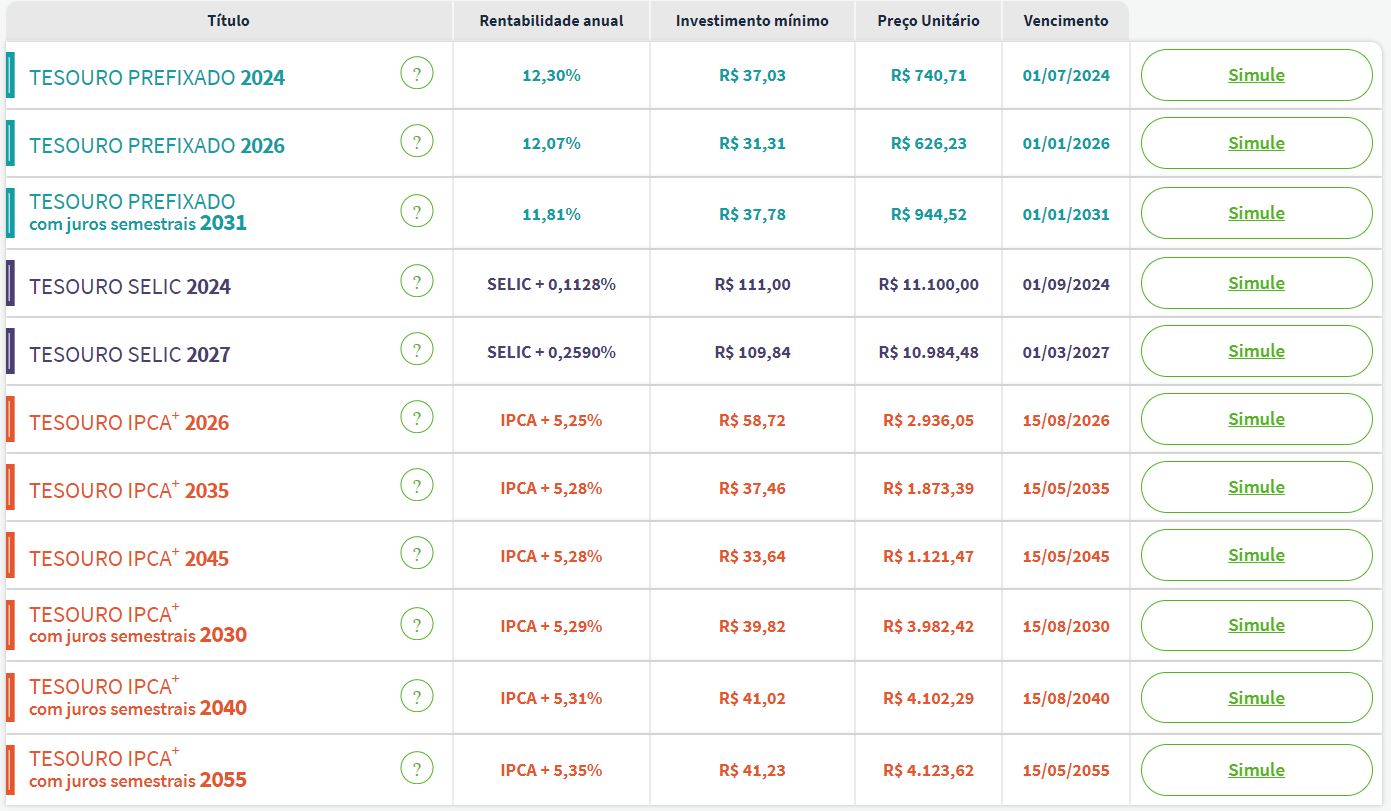
Task: Click question mark for Tesouro Selic 2024
Action: click(x=417, y=283)
